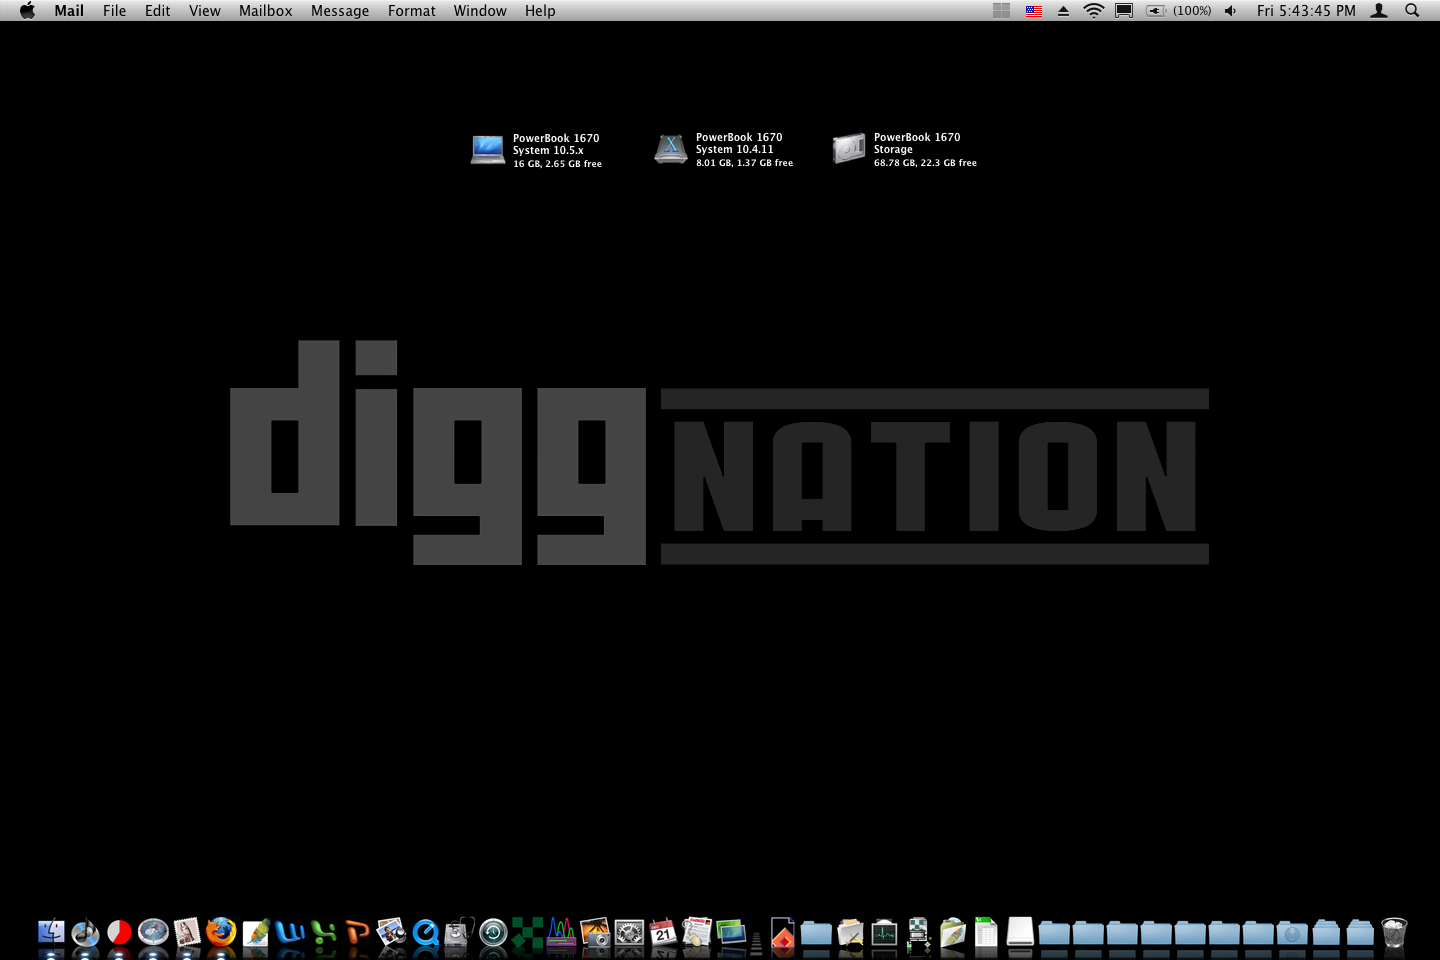This screenshot has height=960, width=1440.
Task: Open the green spreadsheet document in Dock
Action: [x=986, y=933]
